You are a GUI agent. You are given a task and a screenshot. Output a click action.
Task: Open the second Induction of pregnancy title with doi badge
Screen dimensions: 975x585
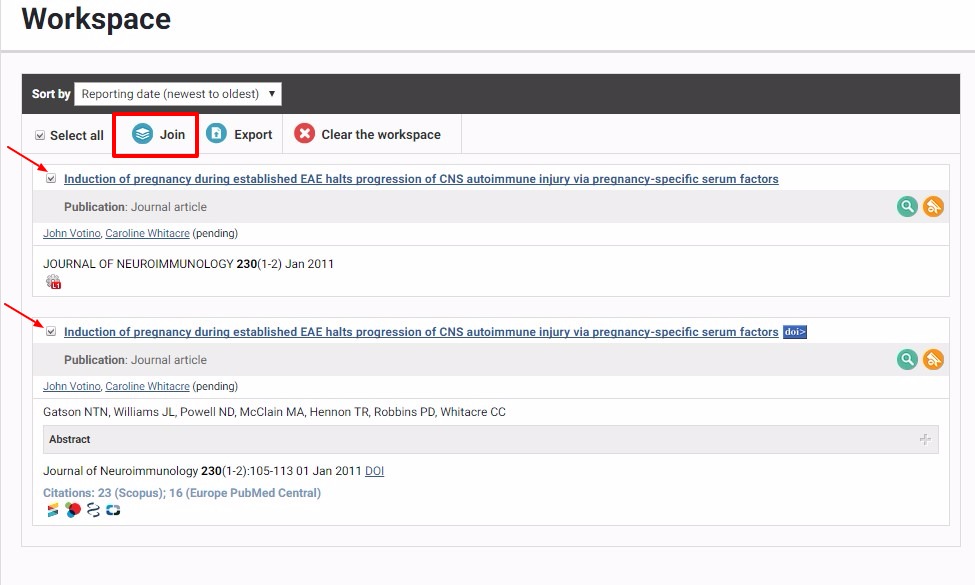(421, 332)
